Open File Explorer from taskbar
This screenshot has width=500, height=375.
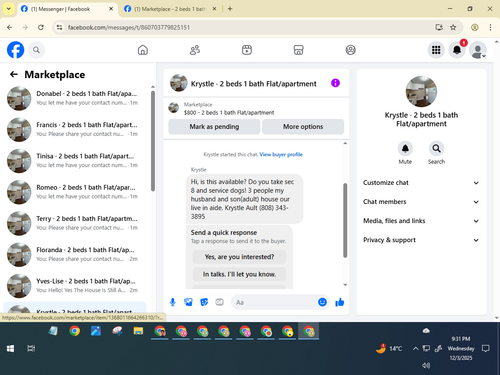click(x=138, y=331)
